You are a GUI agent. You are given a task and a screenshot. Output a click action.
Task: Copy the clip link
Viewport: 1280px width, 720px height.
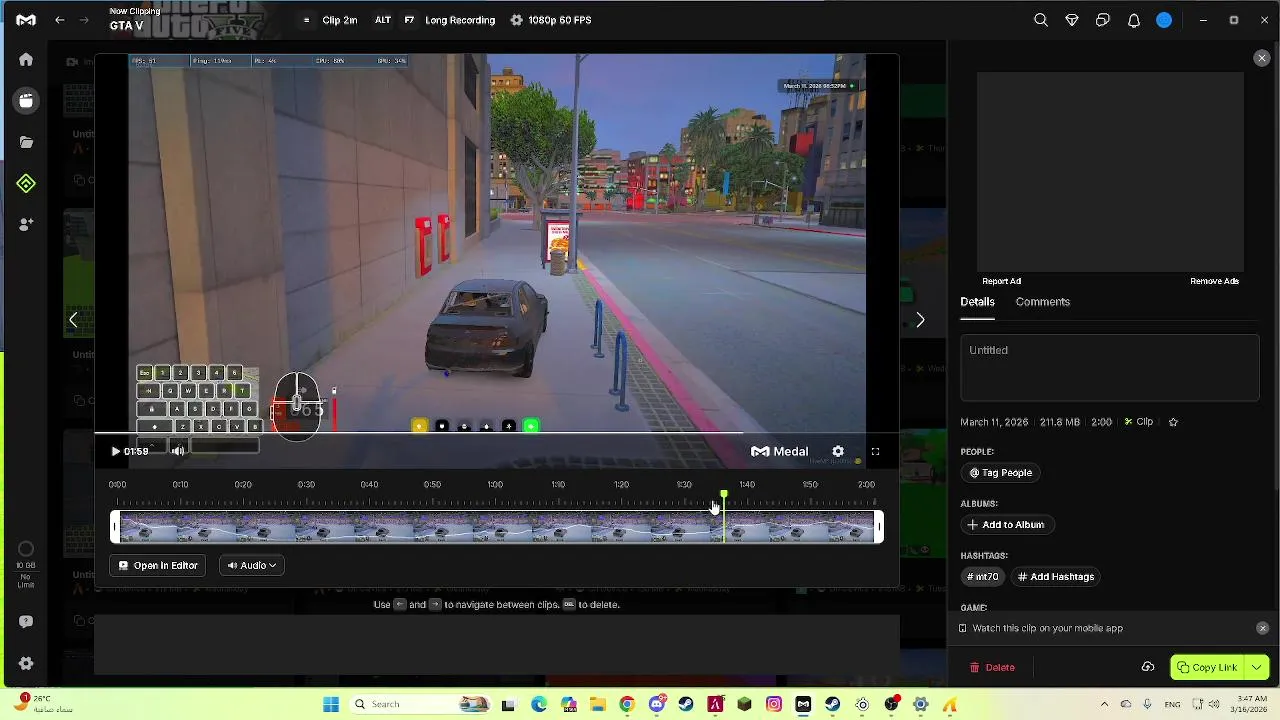(x=1208, y=667)
